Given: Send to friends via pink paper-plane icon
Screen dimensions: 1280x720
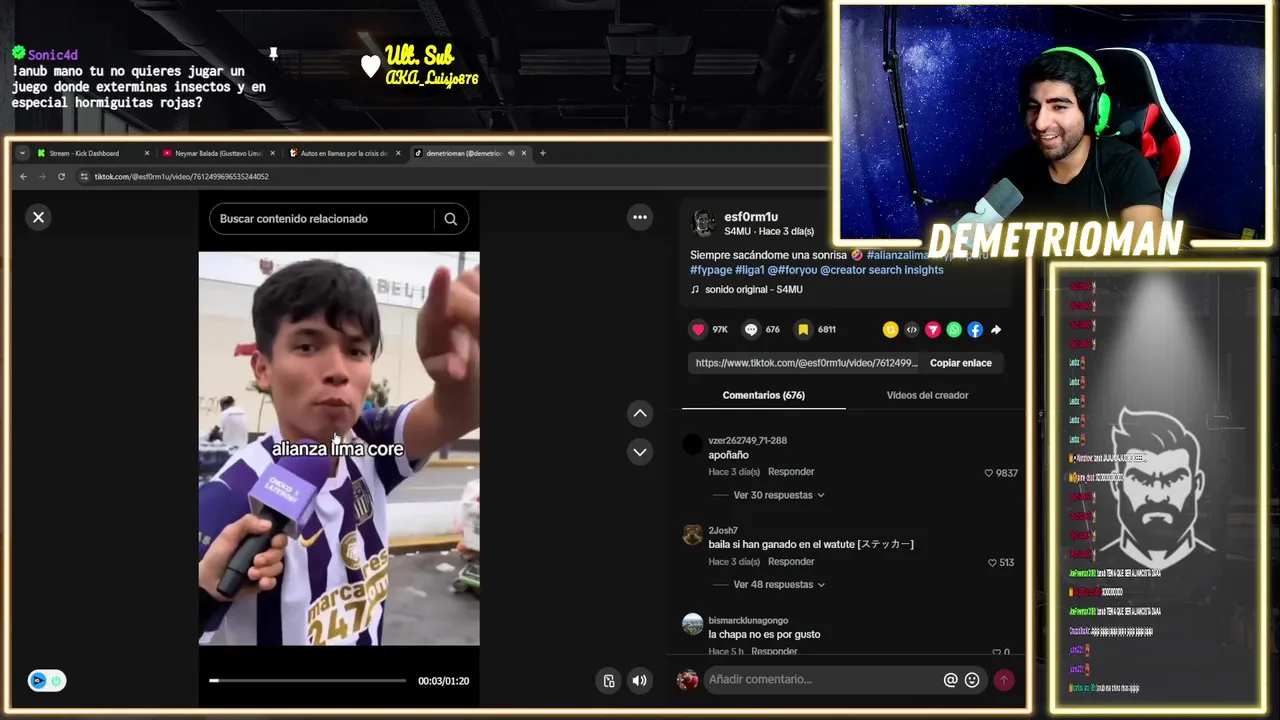Looking at the screenshot, I should point(932,329).
